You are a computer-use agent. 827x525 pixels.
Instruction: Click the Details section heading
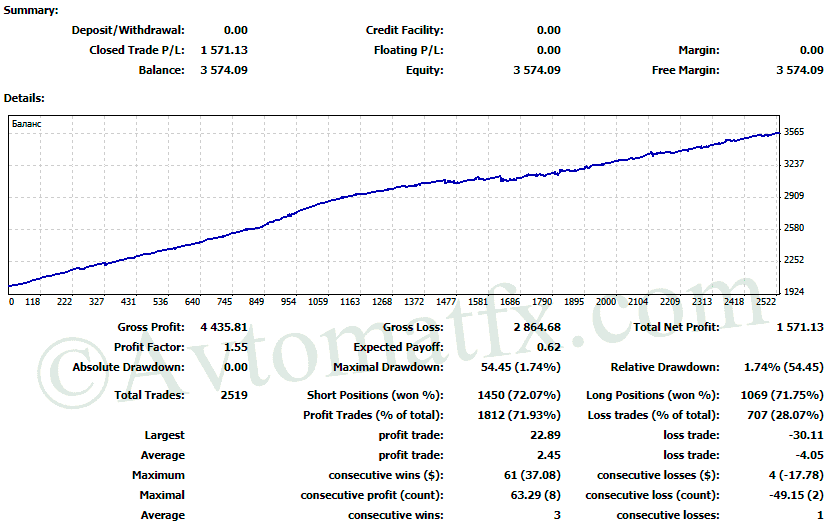coord(24,98)
